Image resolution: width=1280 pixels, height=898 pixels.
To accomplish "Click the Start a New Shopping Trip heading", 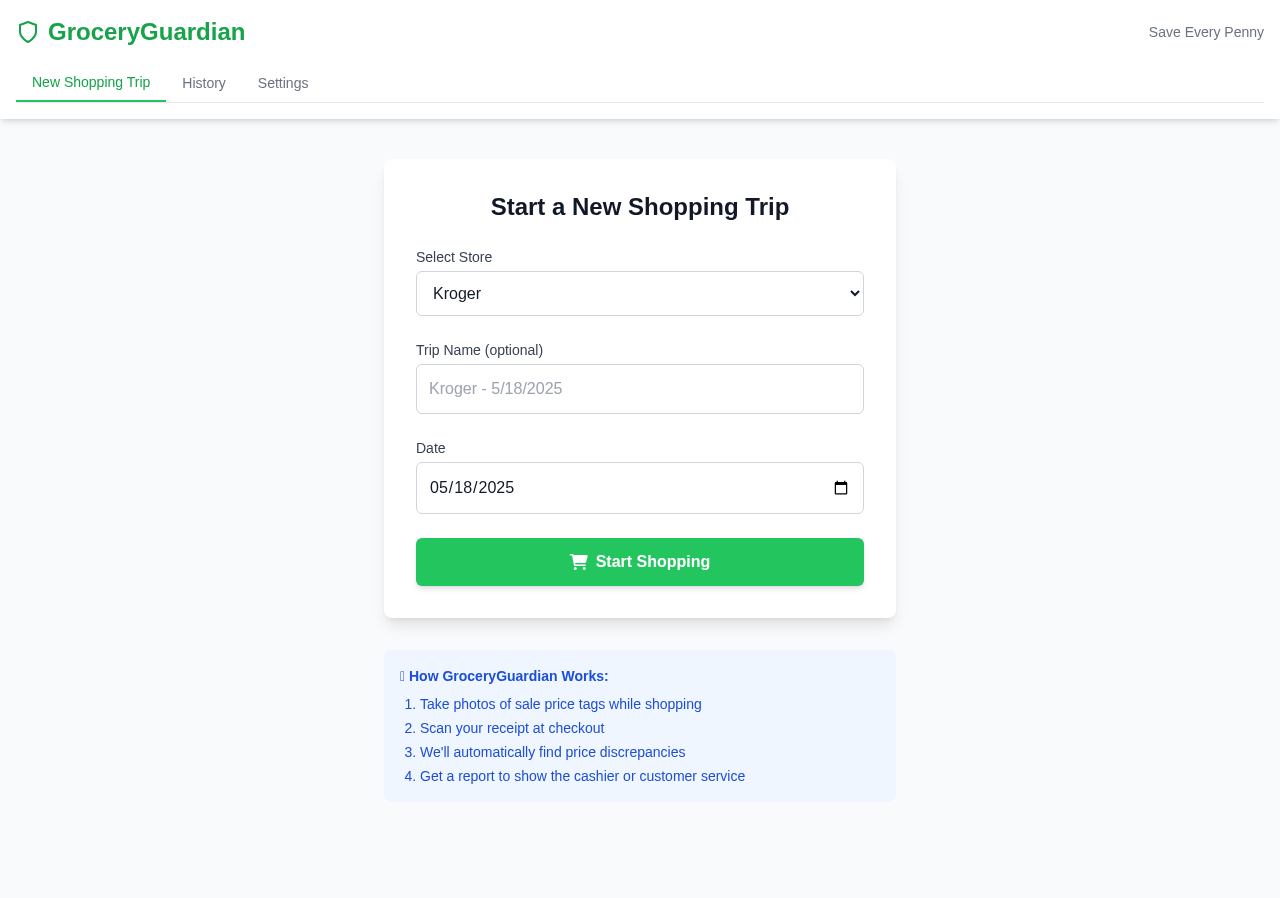I will [x=639, y=207].
